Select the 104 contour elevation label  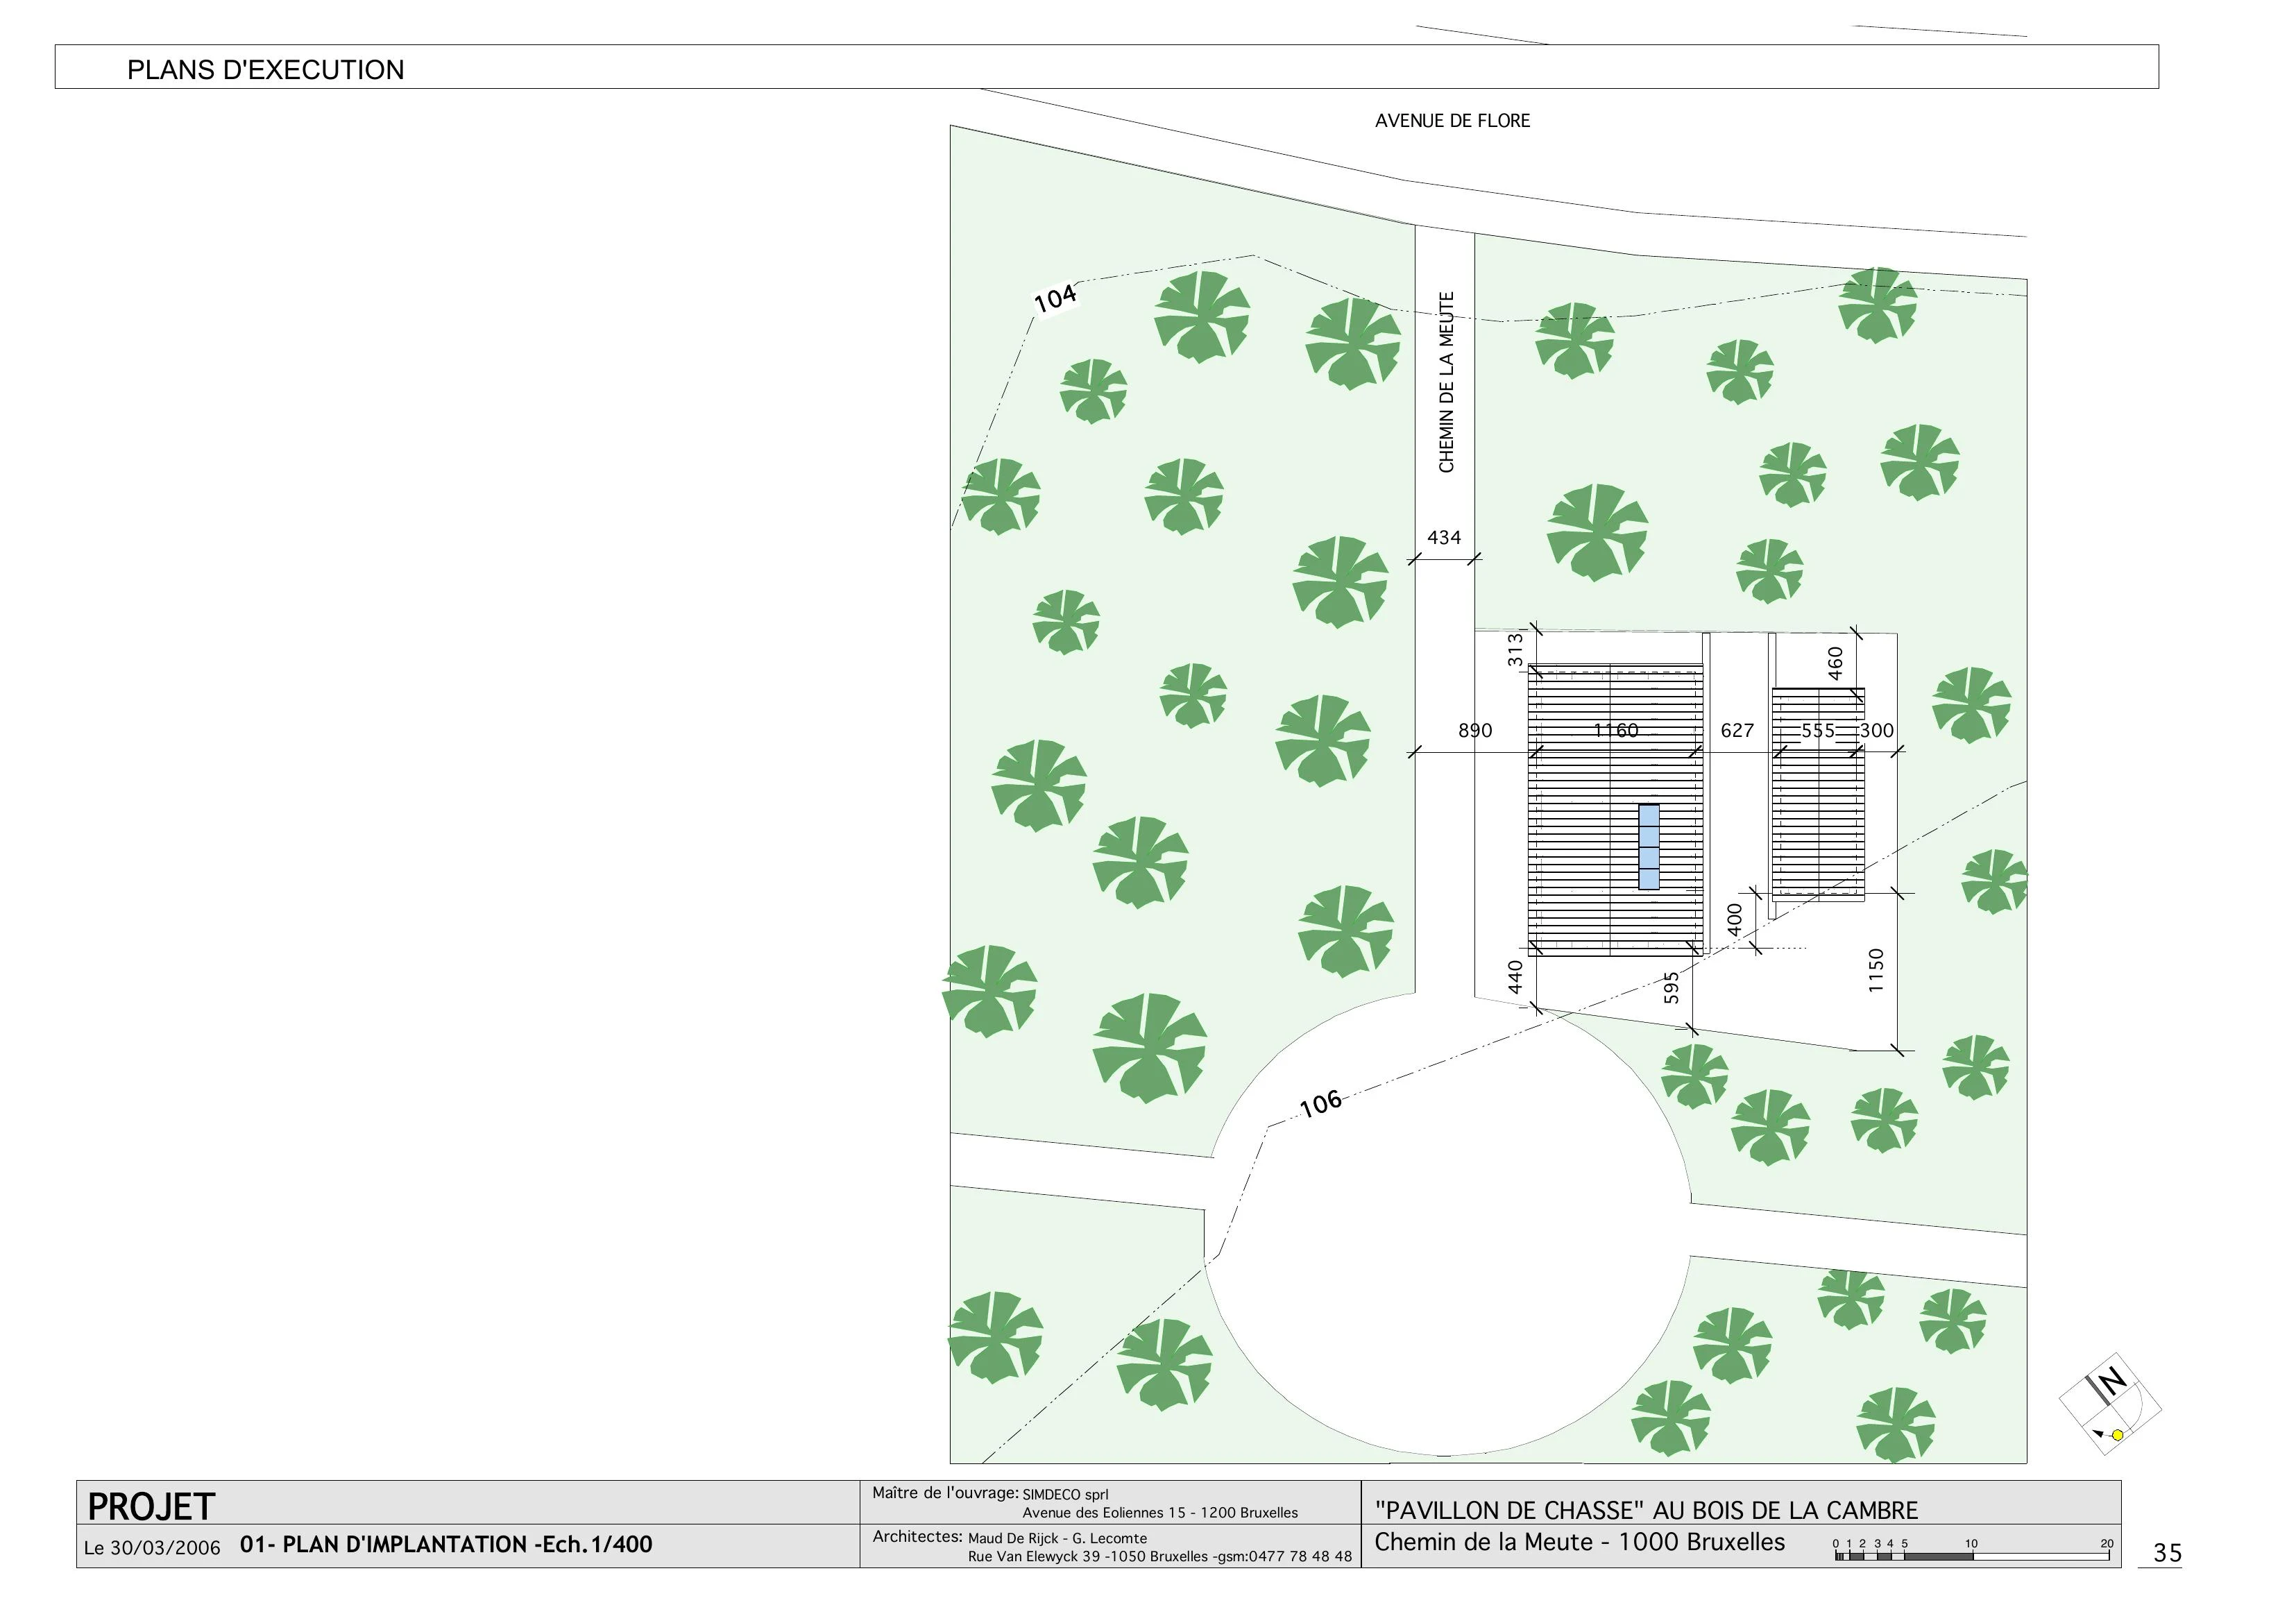(x=1055, y=298)
